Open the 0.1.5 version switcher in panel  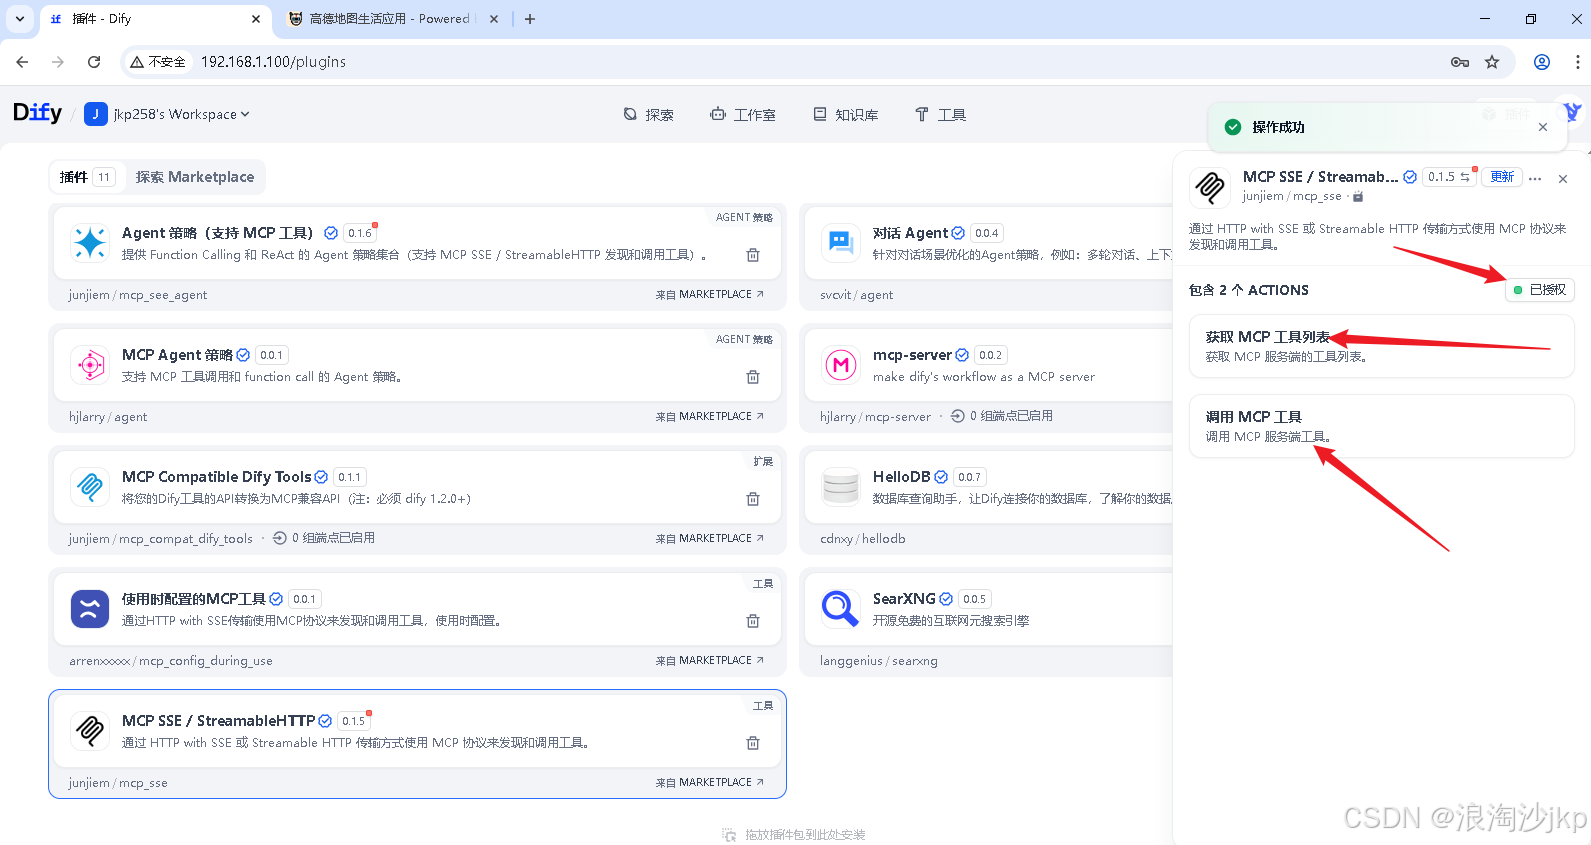(x=1449, y=177)
